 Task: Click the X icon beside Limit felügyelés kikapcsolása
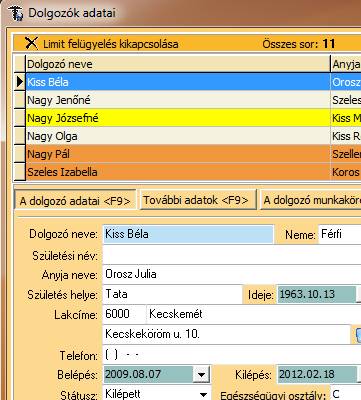(x=31, y=43)
